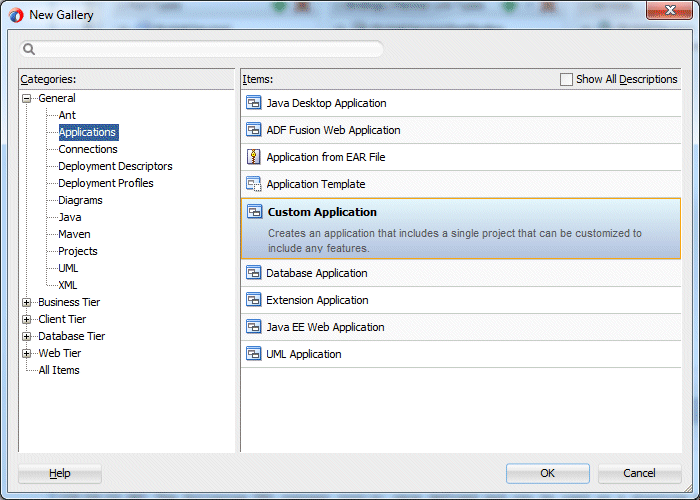The height and width of the screenshot is (500, 700).
Task: Collapse the General category node
Action: tap(27, 98)
